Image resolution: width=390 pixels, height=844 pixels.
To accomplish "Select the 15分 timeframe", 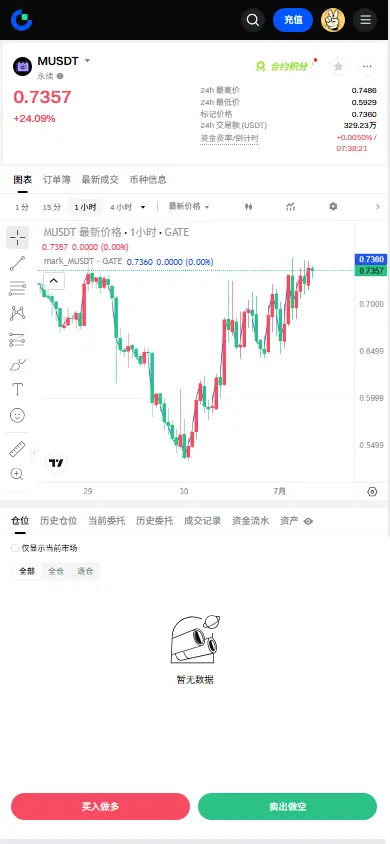I will (x=52, y=207).
